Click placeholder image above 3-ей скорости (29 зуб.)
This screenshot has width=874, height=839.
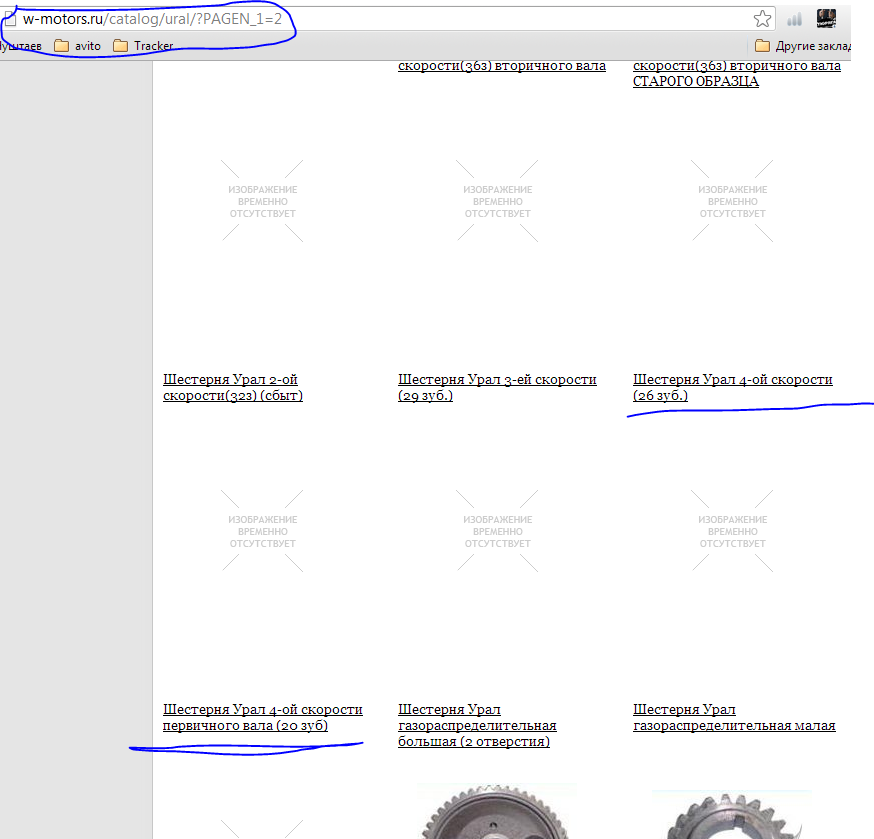498,201
